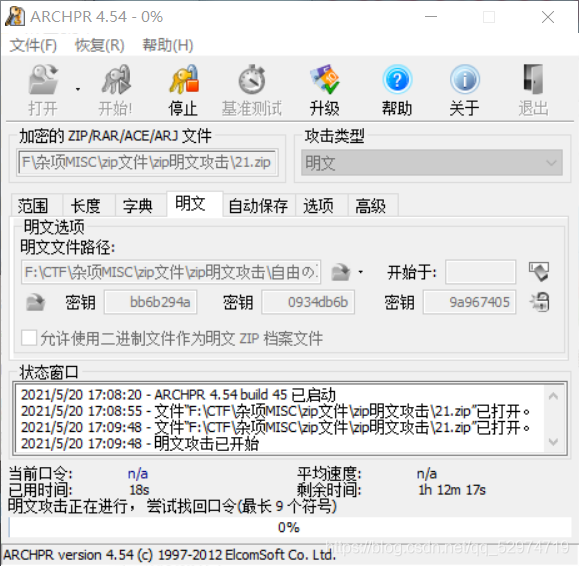The image size is (579, 566).
Task: Click the 0% progress bar
Action: pyautogui.click(x=290, y=527)
